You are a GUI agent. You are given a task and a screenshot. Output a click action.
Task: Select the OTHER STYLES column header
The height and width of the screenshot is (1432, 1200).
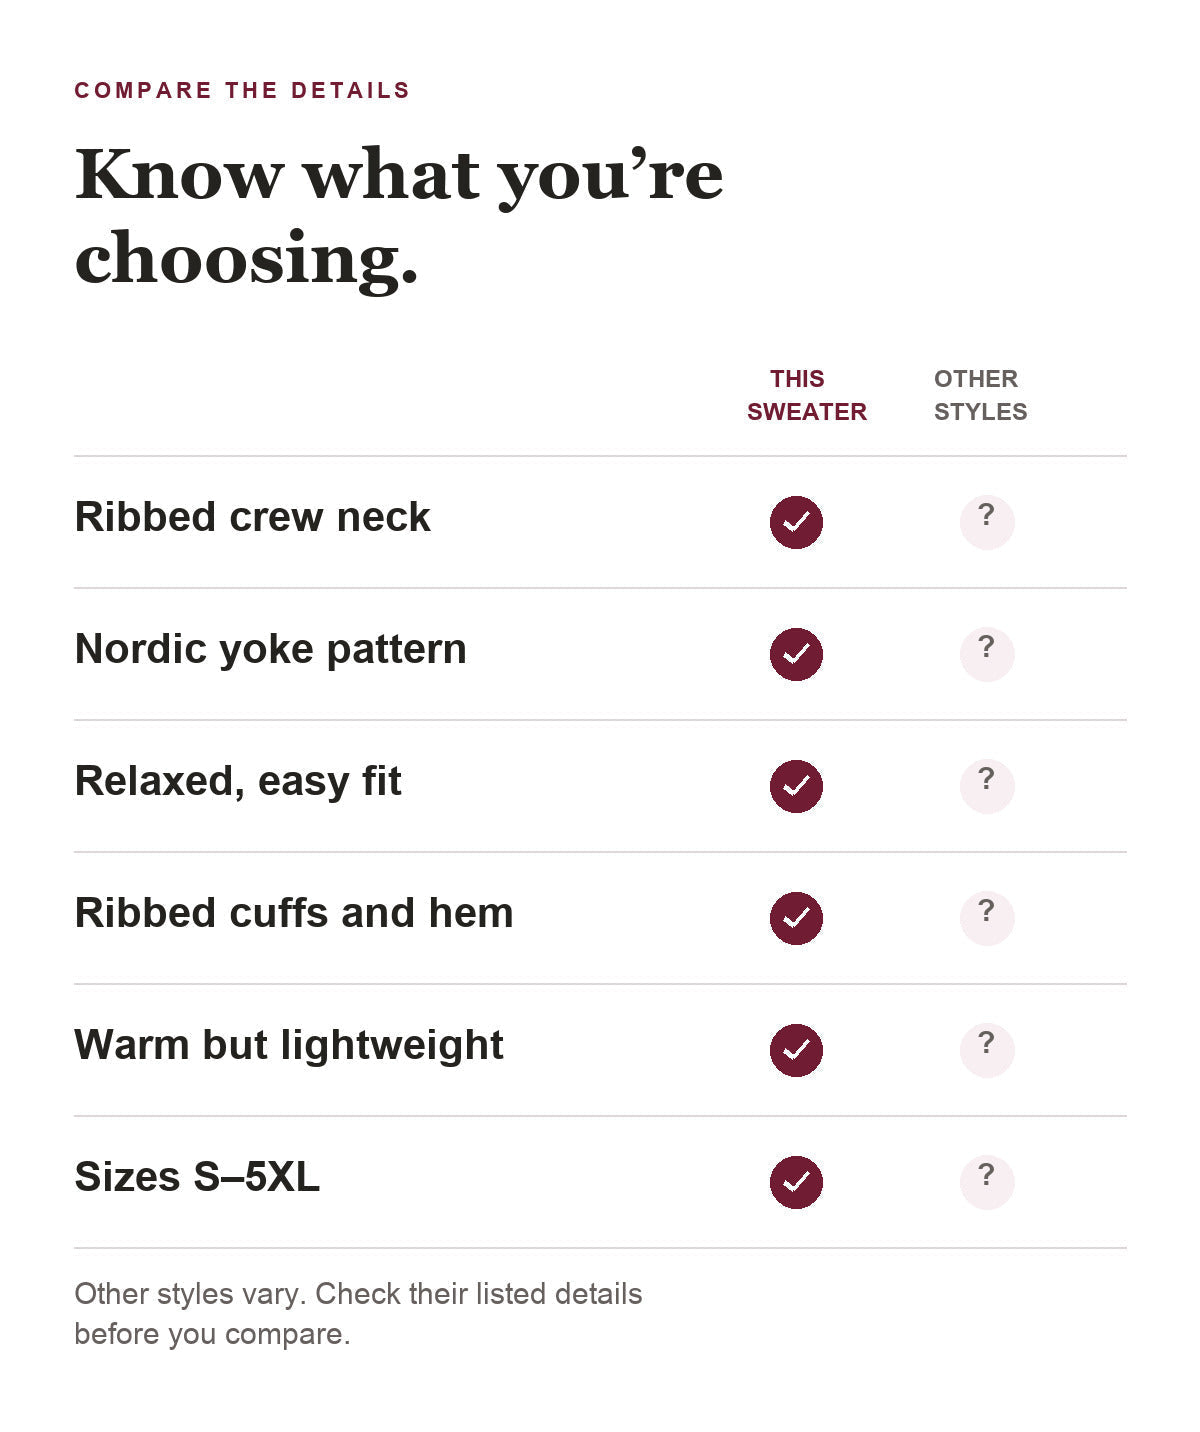[980, 395]
